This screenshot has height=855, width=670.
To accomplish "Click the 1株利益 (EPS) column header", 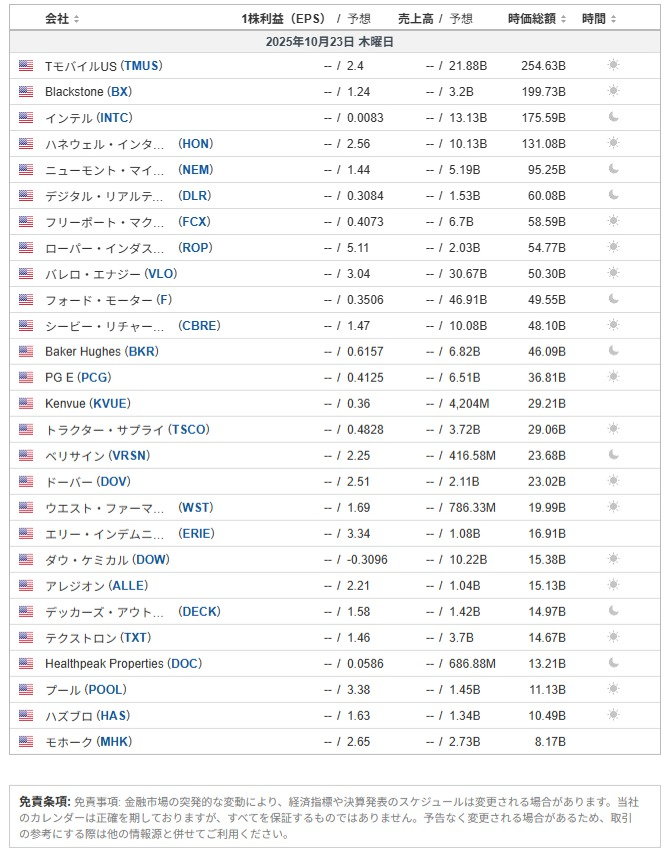I will click(284, 19).
